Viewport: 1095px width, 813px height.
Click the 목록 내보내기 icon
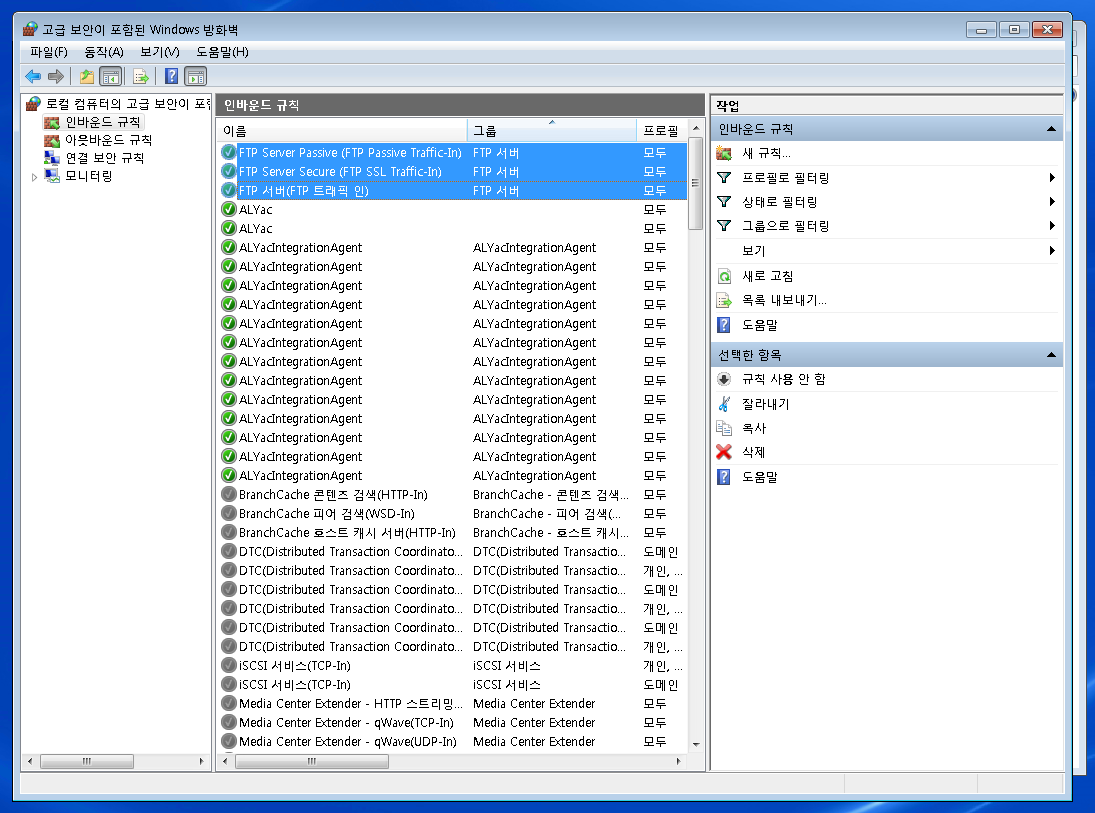724,300
